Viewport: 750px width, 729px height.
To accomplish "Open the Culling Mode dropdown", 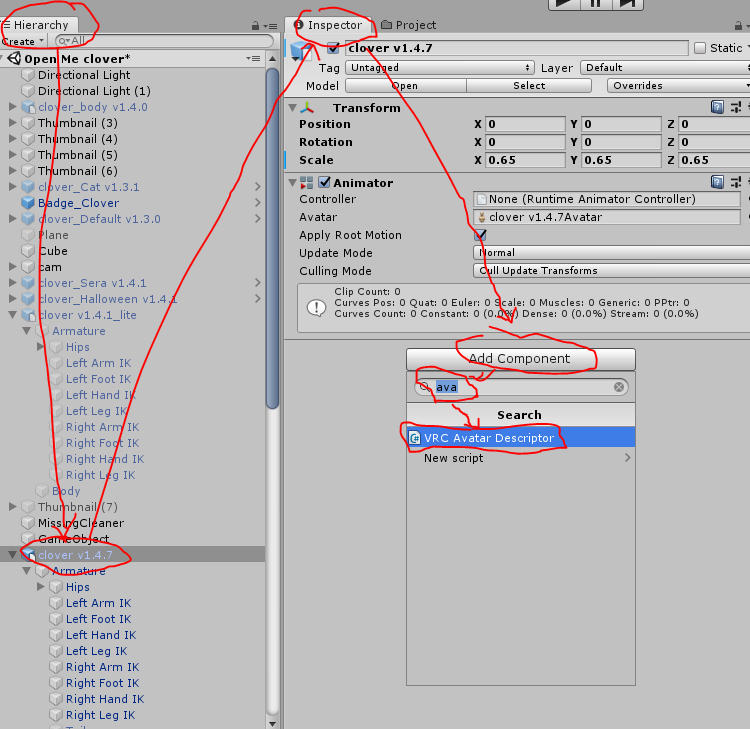I will (x=611, y=271).
